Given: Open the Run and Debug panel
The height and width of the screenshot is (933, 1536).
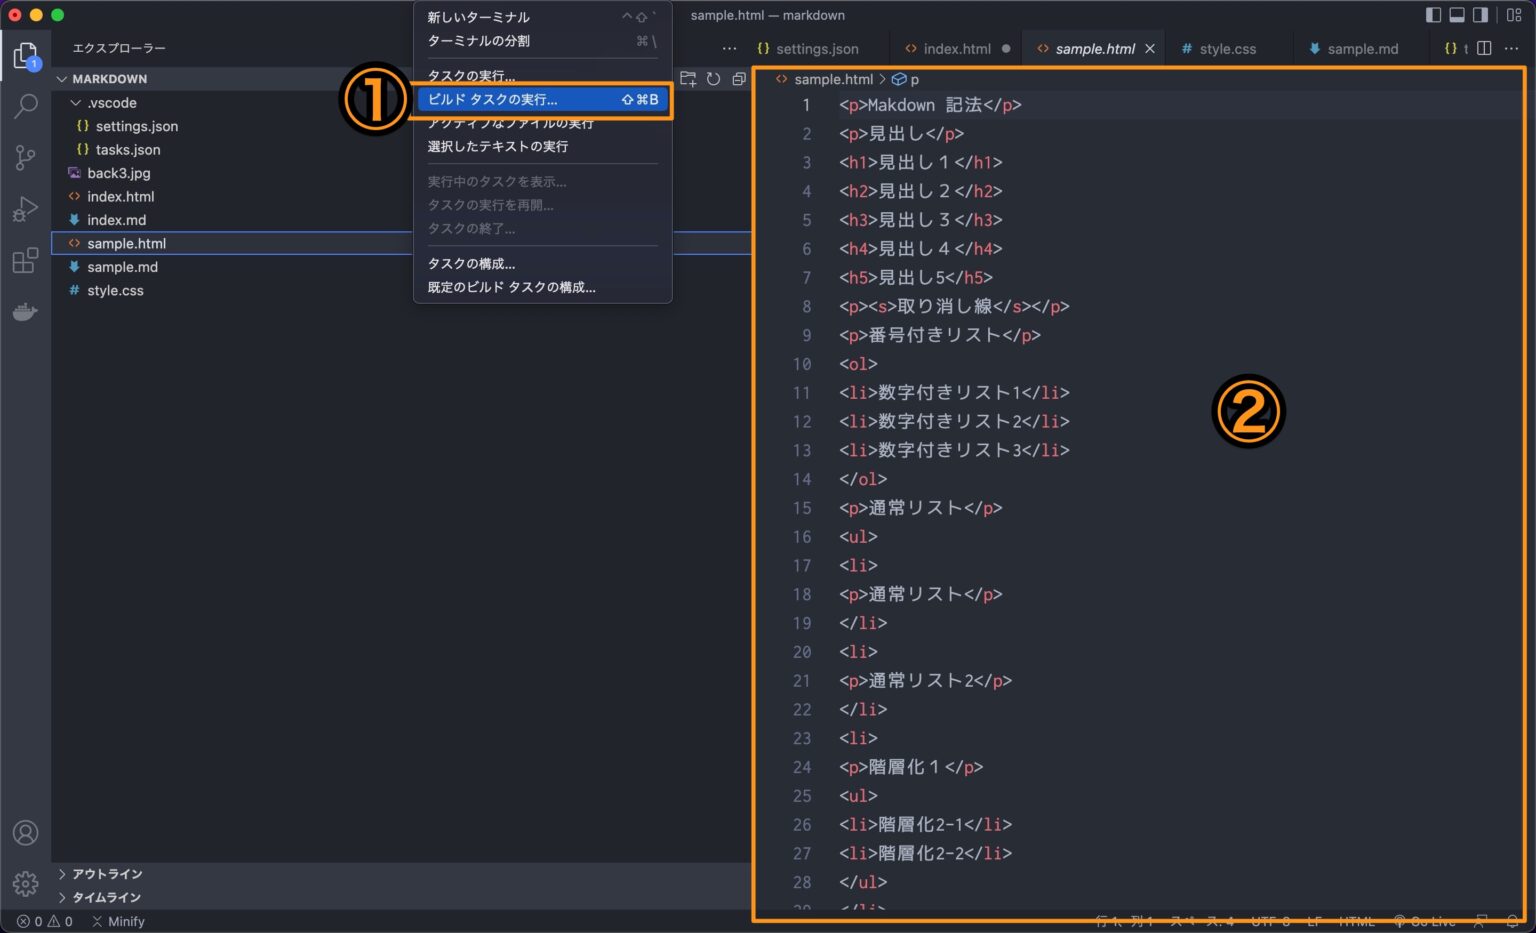Looking at the screenshot, I should point(25,208).
